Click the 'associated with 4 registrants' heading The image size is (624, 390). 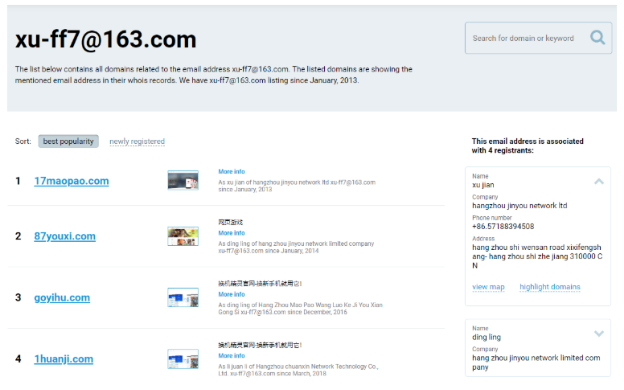coord(528,146)
